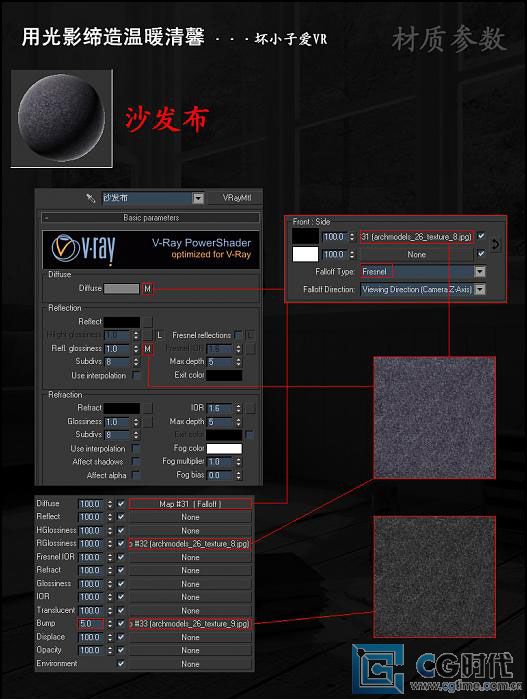This screenshot has width=527, height=699.
Task: Click the Refl. glossiness map M button
Action: (148, 349)
